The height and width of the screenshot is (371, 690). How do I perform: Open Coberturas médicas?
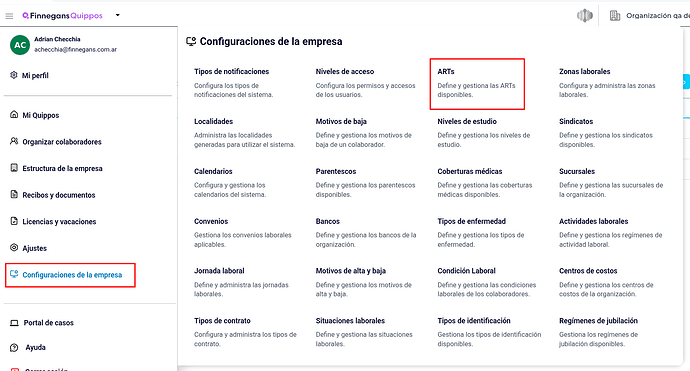tap(470, 171)
